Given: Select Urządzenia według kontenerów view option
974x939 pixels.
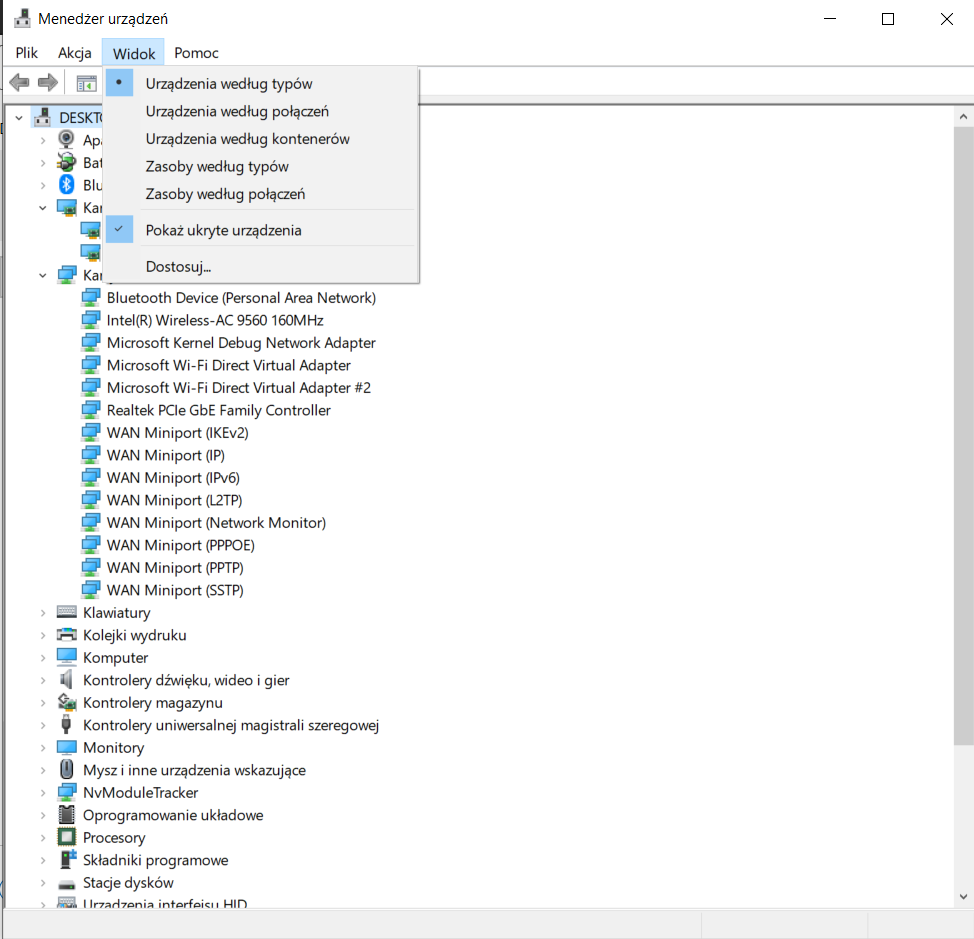Looking at the screenshot, I should (261, 138).
